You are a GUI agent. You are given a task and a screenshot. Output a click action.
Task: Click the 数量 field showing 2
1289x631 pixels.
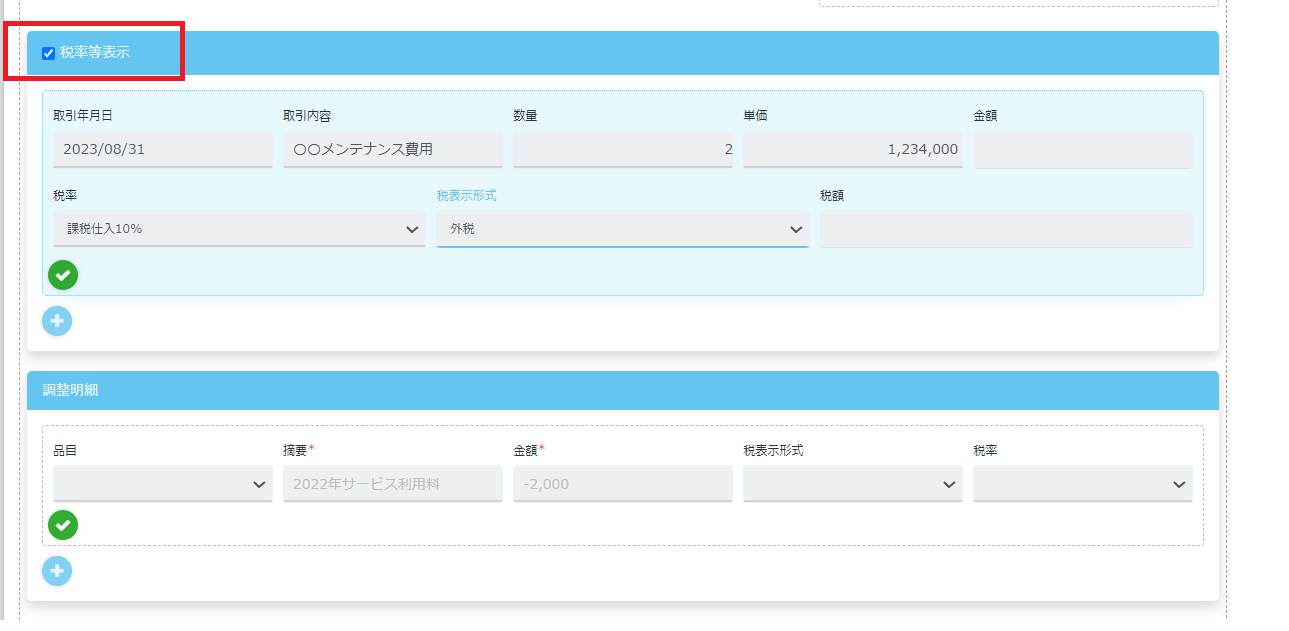tap(623, 149)
